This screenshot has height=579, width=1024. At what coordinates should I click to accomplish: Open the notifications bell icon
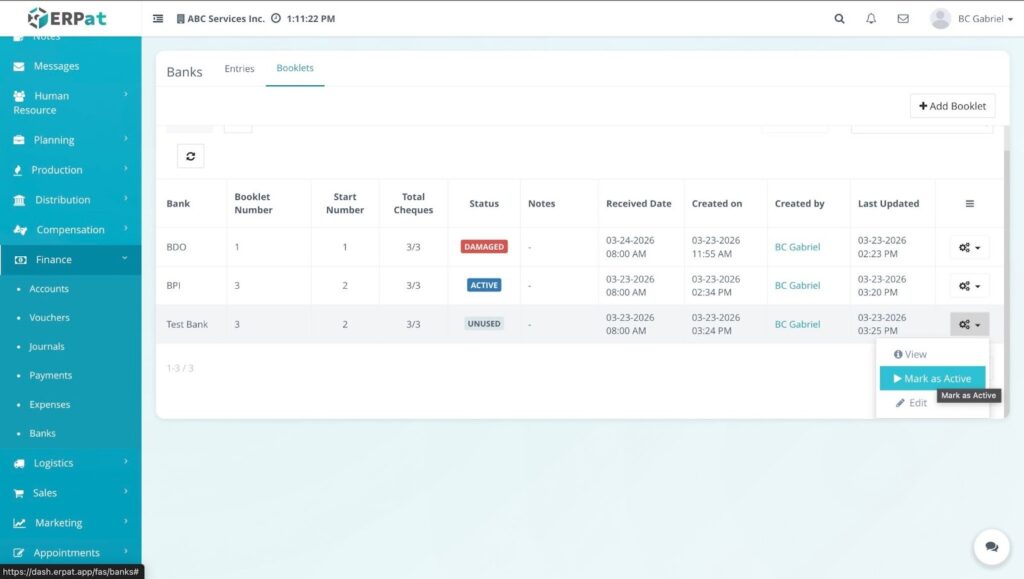point(871,19)
